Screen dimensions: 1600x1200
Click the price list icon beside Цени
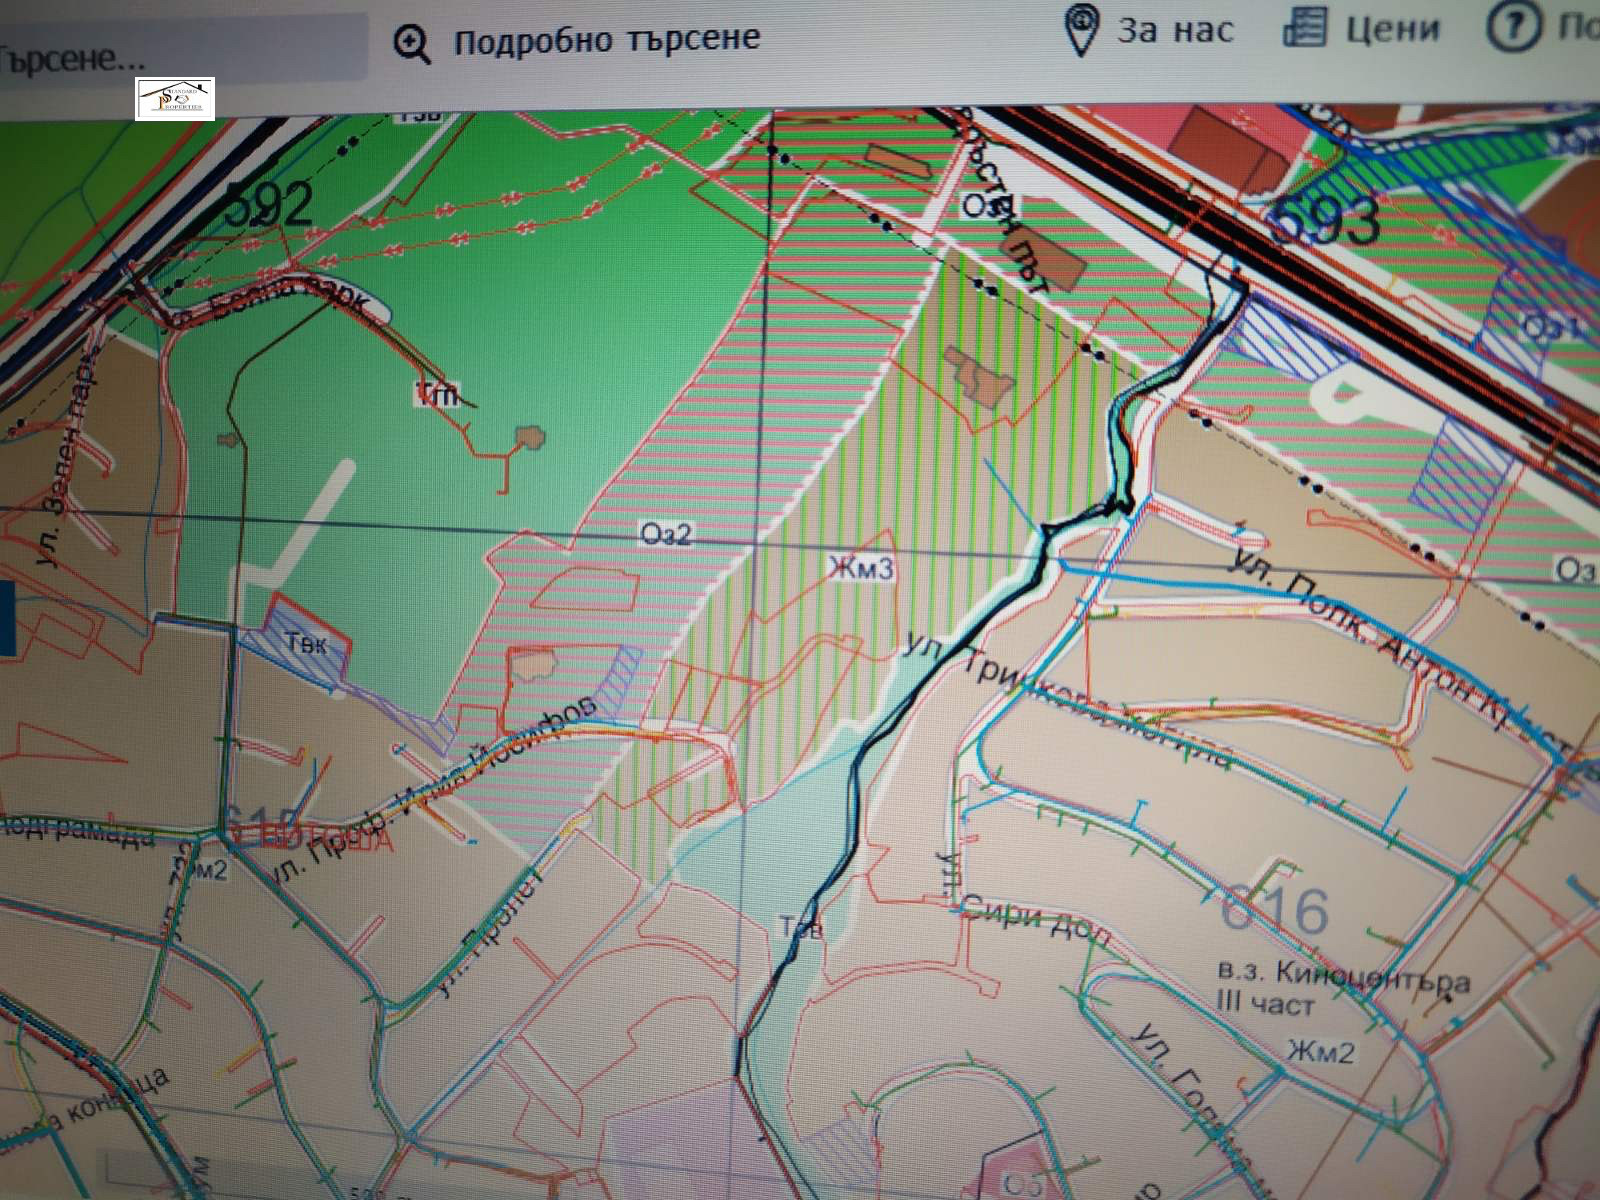pyautogui.click(x=1304, y=28)
